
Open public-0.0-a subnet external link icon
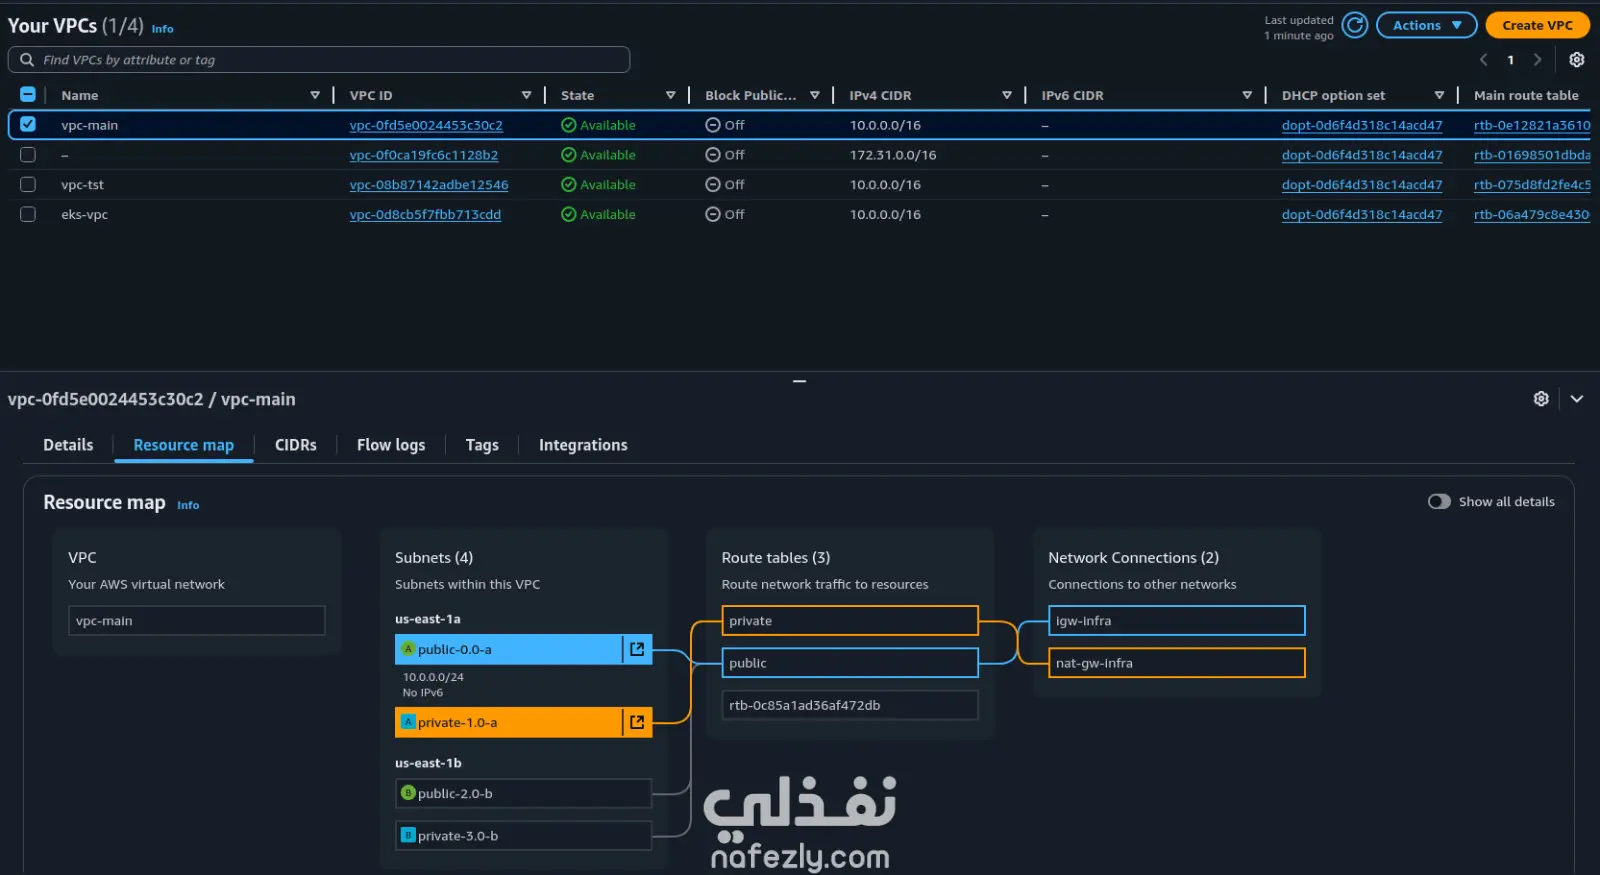[637, 649]
